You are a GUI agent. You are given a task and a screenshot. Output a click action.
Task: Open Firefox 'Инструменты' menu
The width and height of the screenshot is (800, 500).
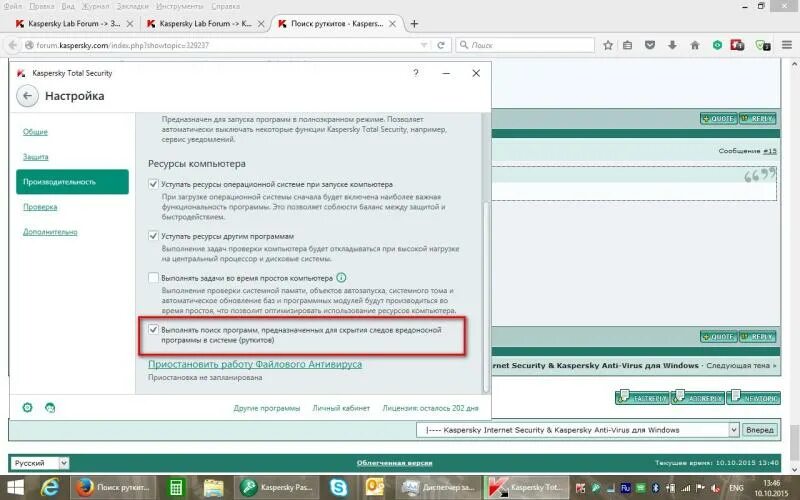180,6
